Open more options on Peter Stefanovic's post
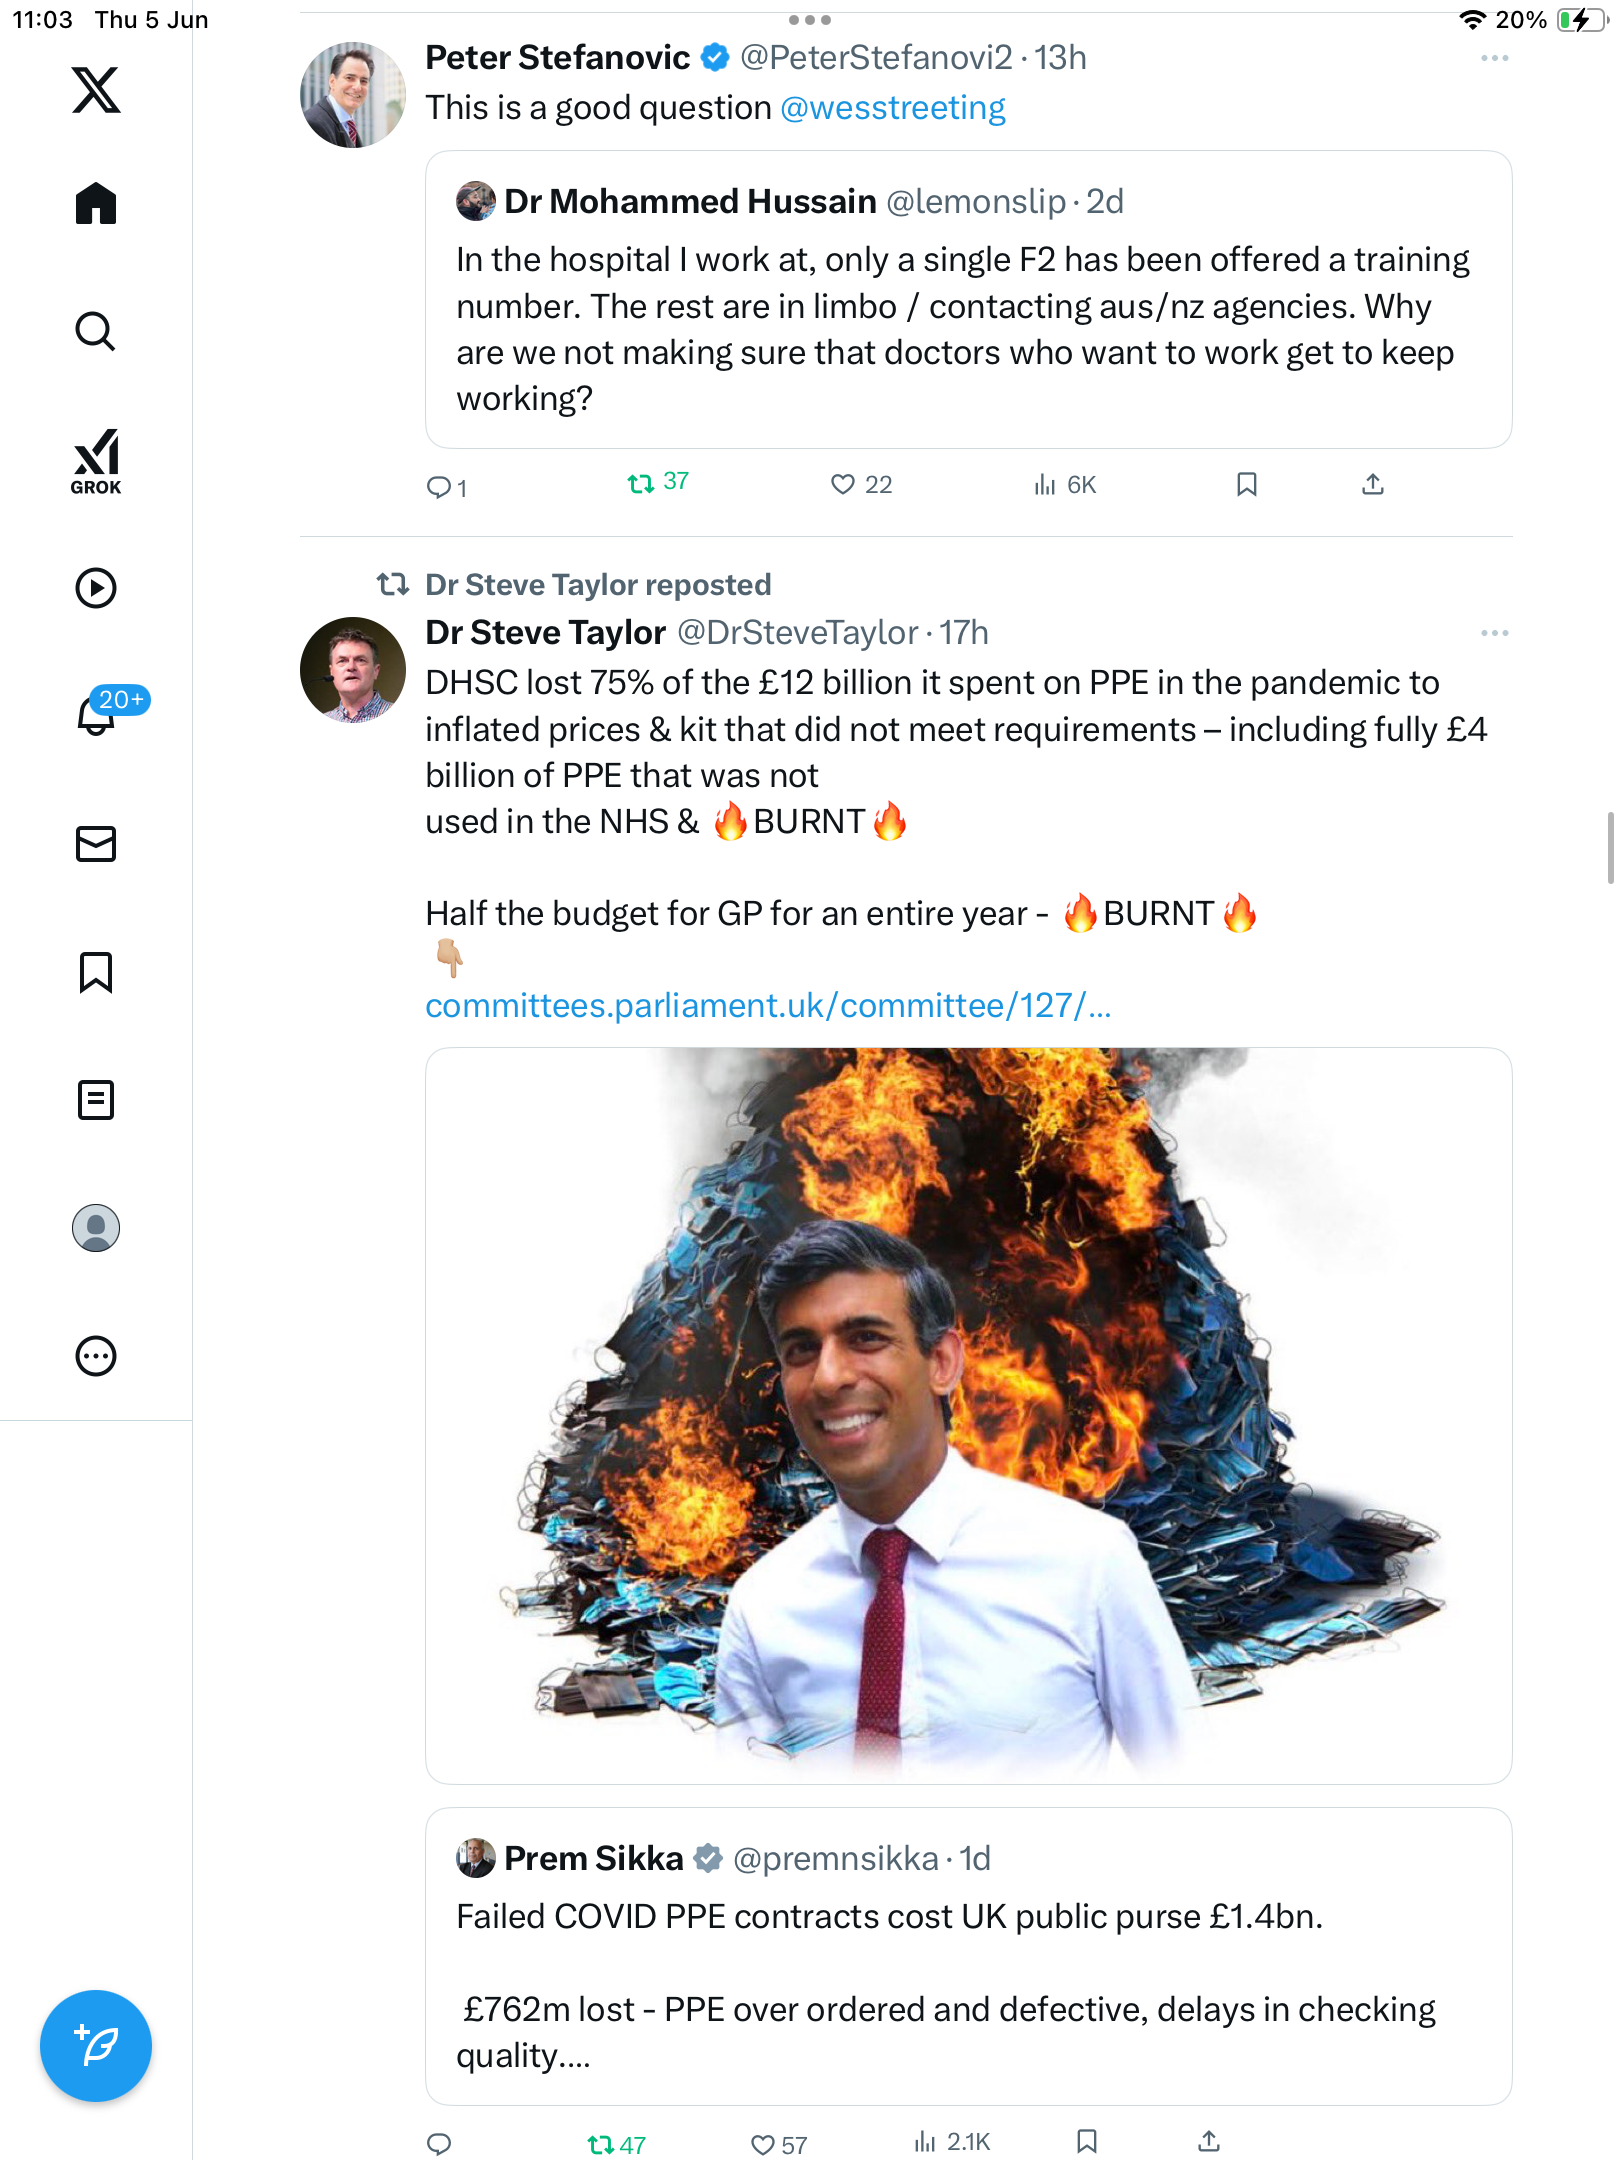 coord(1494,59)
